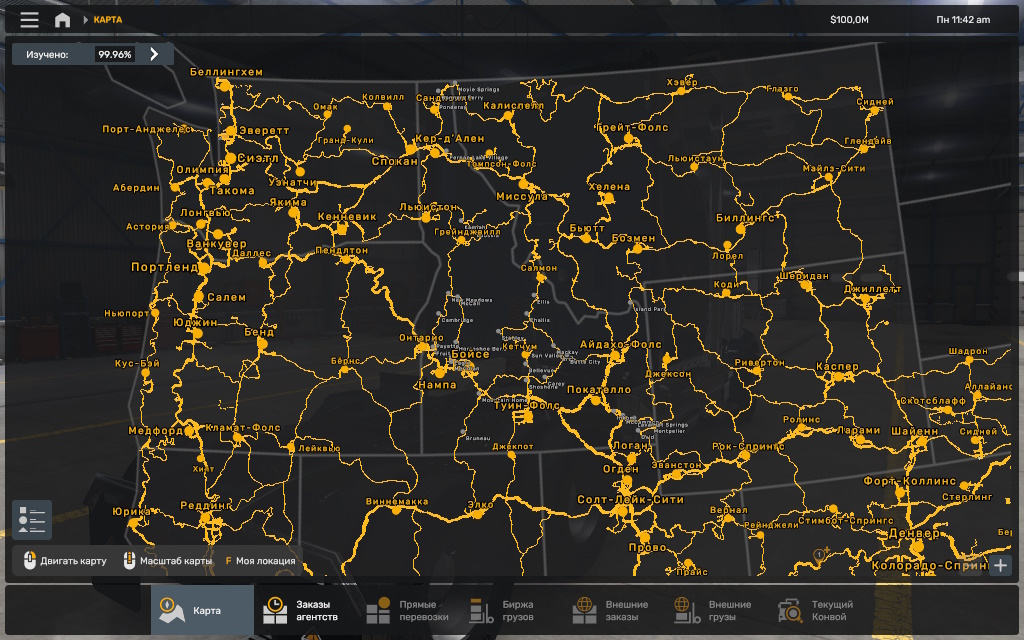The height and width of the screenshot is (640, 1024).
Task: Switch to the Карта tab
Action: tap(202, 611)
